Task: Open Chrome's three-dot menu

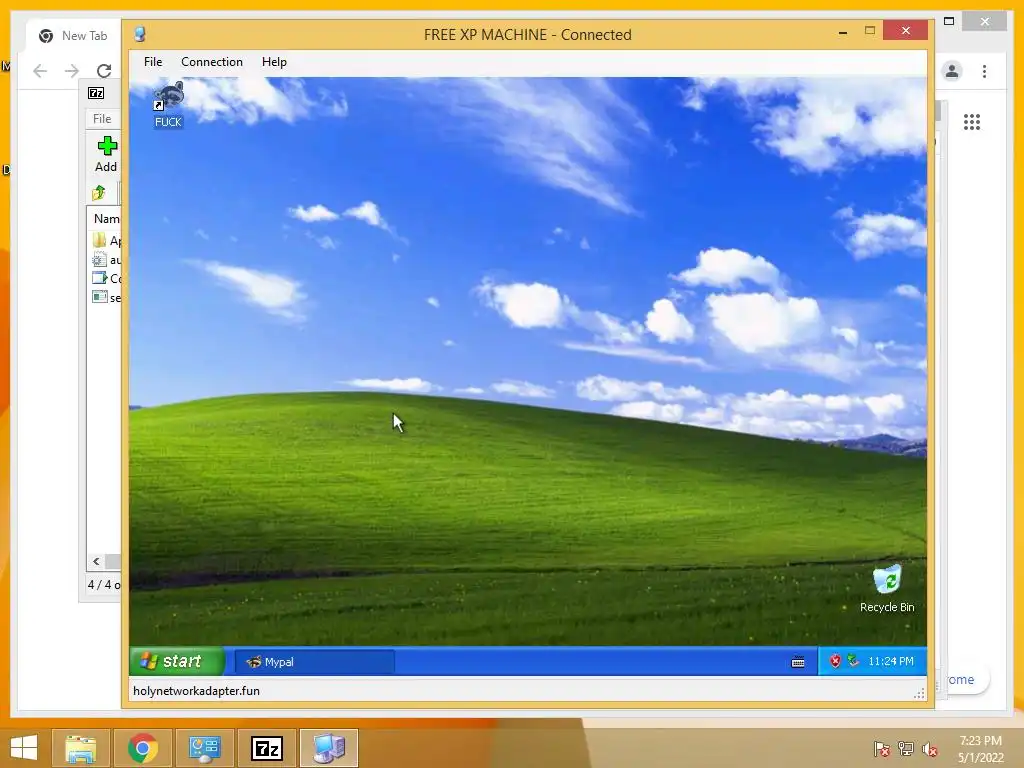Action: (x=984, y=71)
